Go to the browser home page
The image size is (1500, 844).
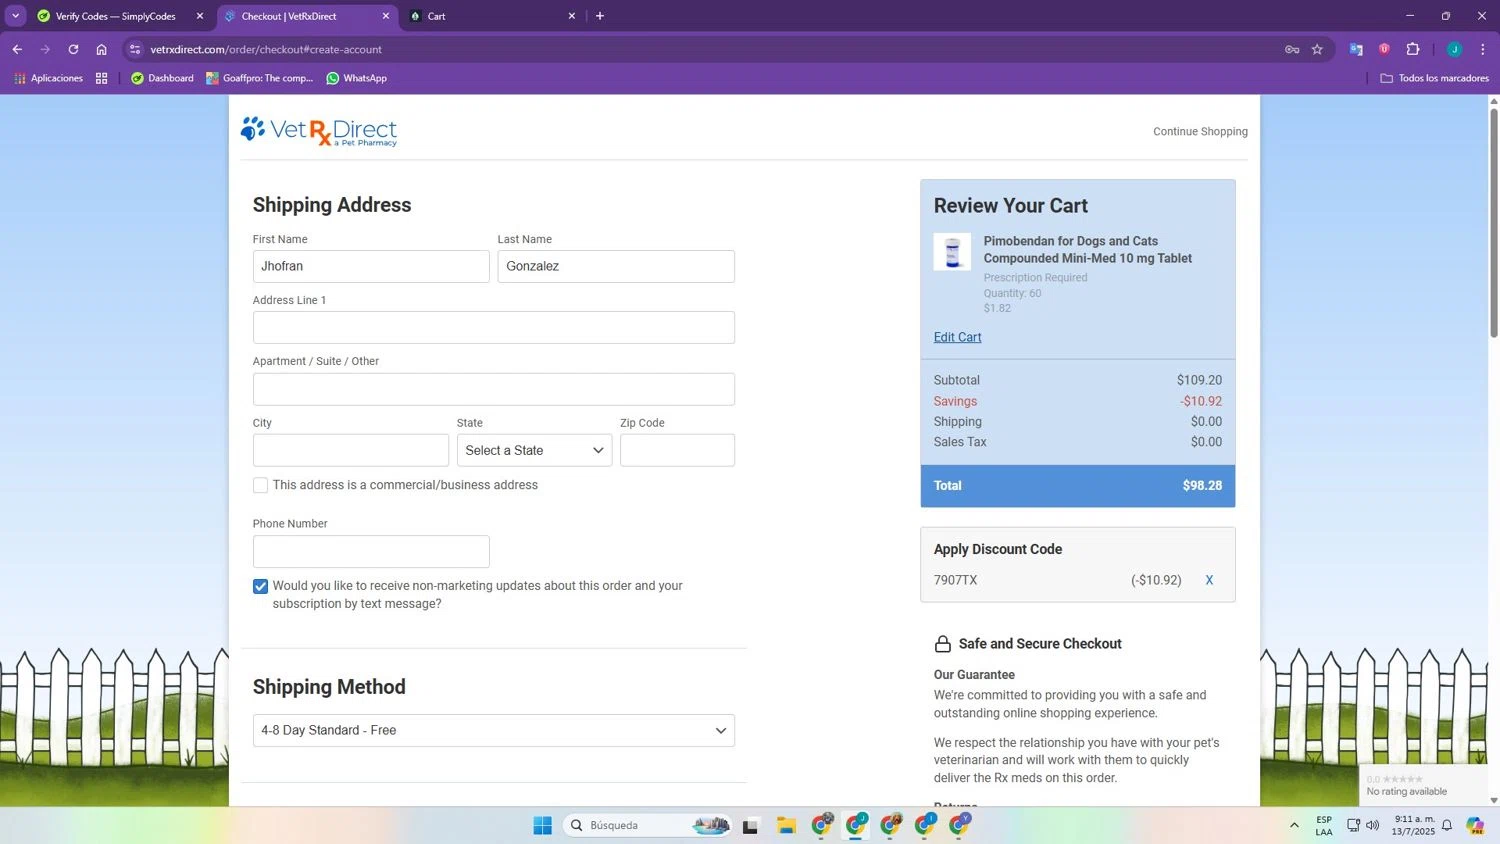pyautogui.click(x=101, y=49)
